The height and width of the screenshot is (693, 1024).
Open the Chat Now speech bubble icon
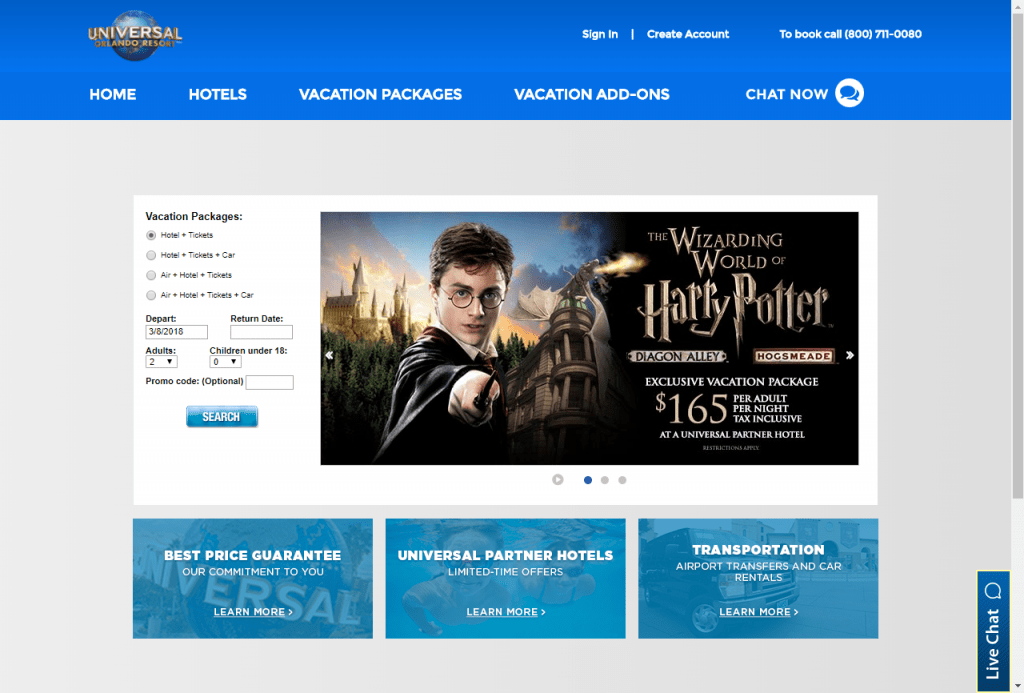coord(849,93)
